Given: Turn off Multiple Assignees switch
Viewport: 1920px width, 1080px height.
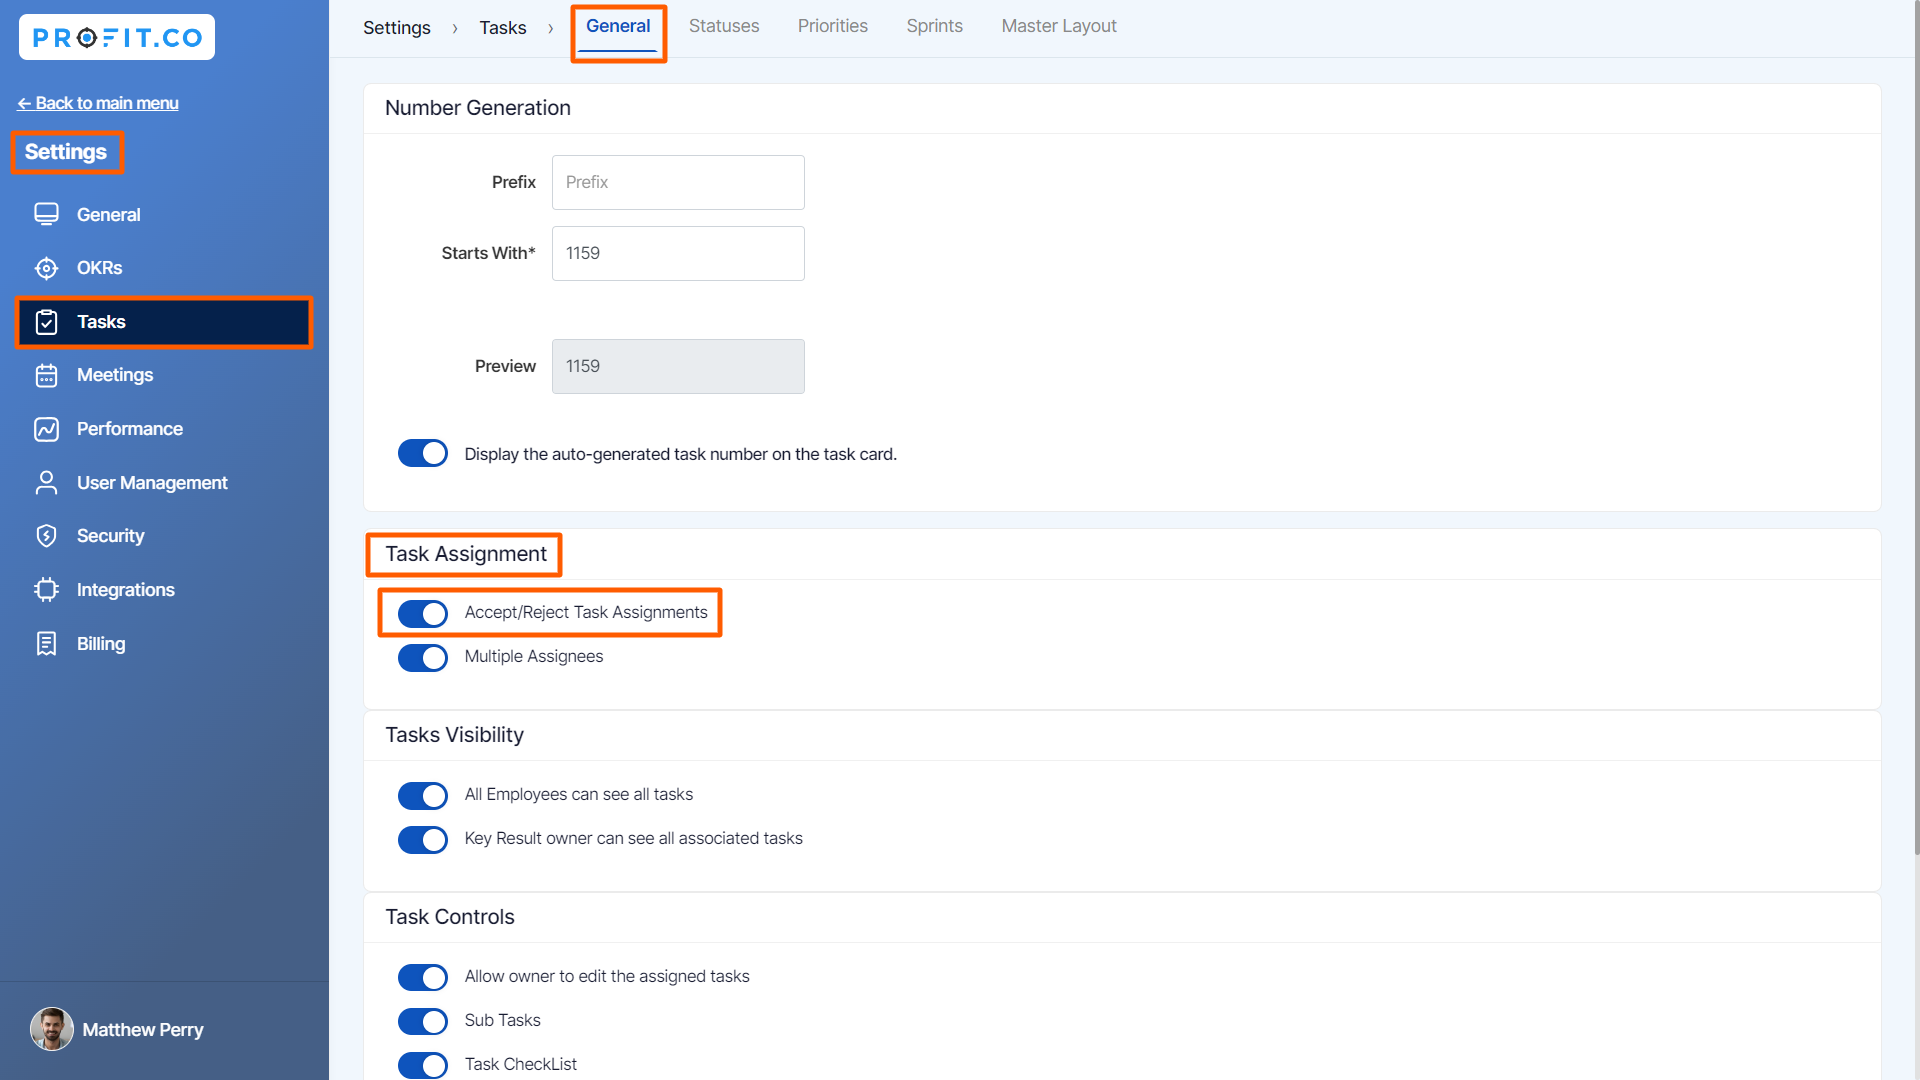Looking at the screenshot, I should pyautogui.click(x=423, y=657).
